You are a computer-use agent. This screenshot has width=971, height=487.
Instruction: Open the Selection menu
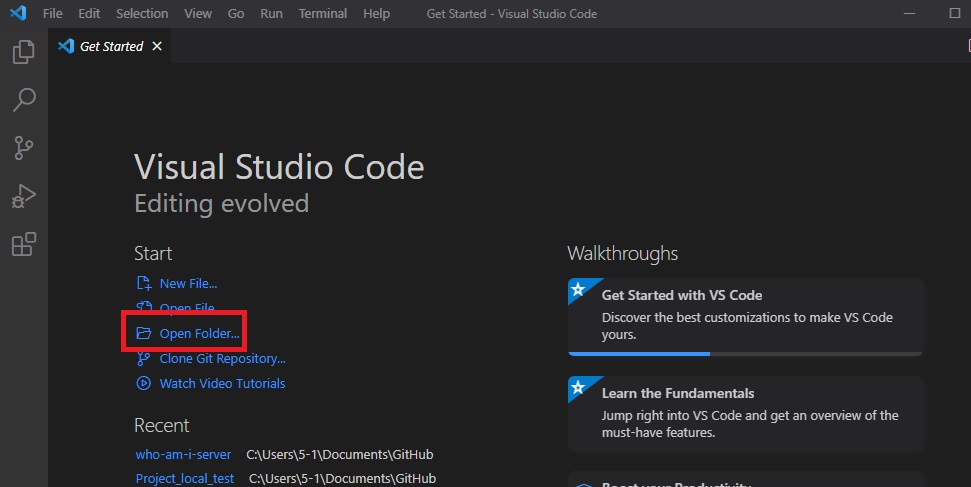click(142, 13)
